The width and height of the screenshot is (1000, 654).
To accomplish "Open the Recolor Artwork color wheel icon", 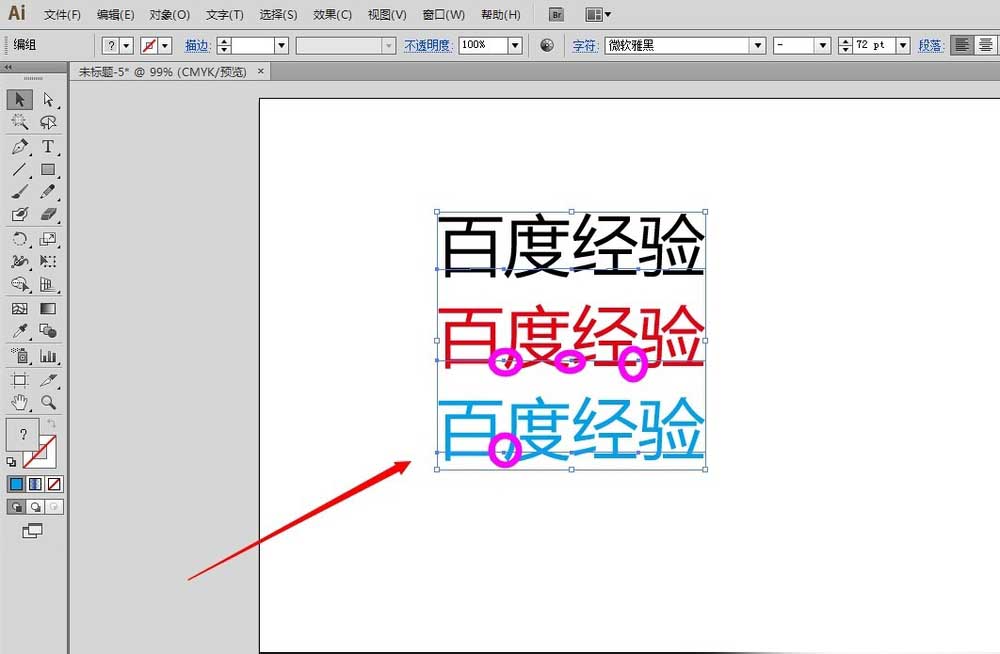I will point(547,45).
